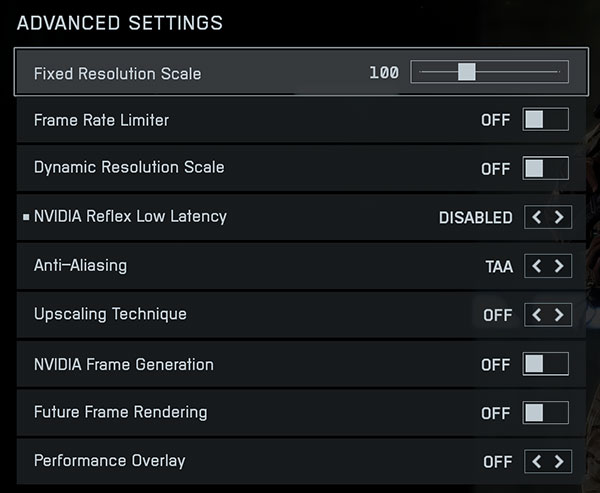The height and width of the screenshot is (493, 600).
Task: Click the Anti-Aliasing setting label
Action: coord(80,266)
